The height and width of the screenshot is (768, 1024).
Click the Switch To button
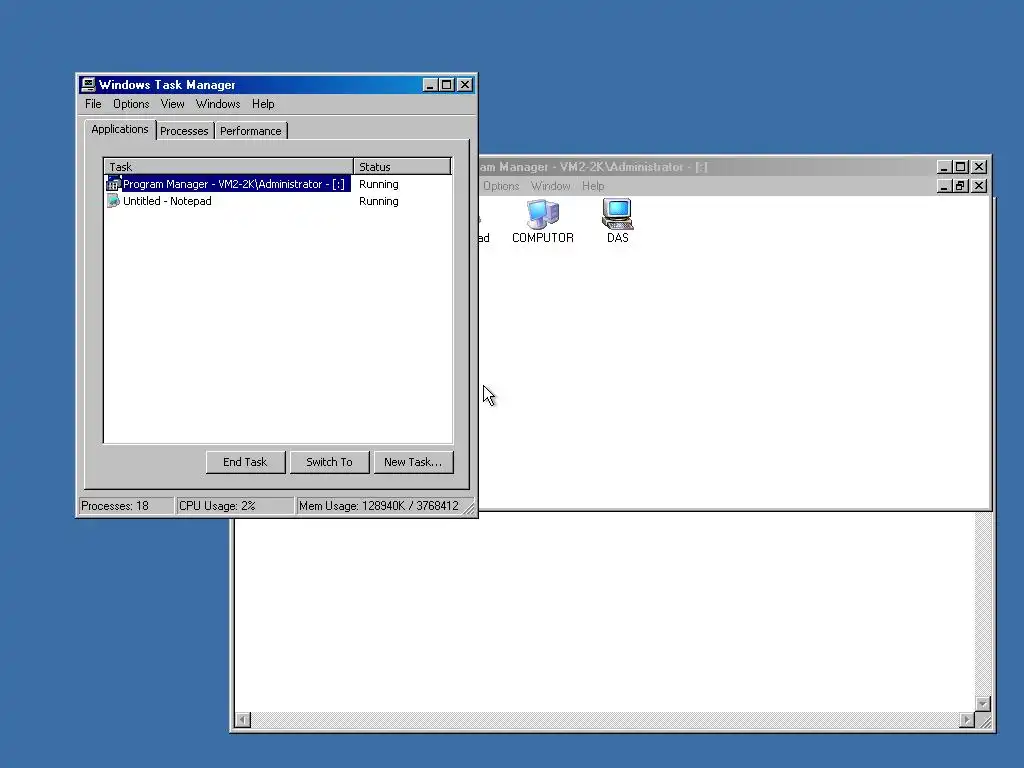pyautogui.click(x=329, y=462)
